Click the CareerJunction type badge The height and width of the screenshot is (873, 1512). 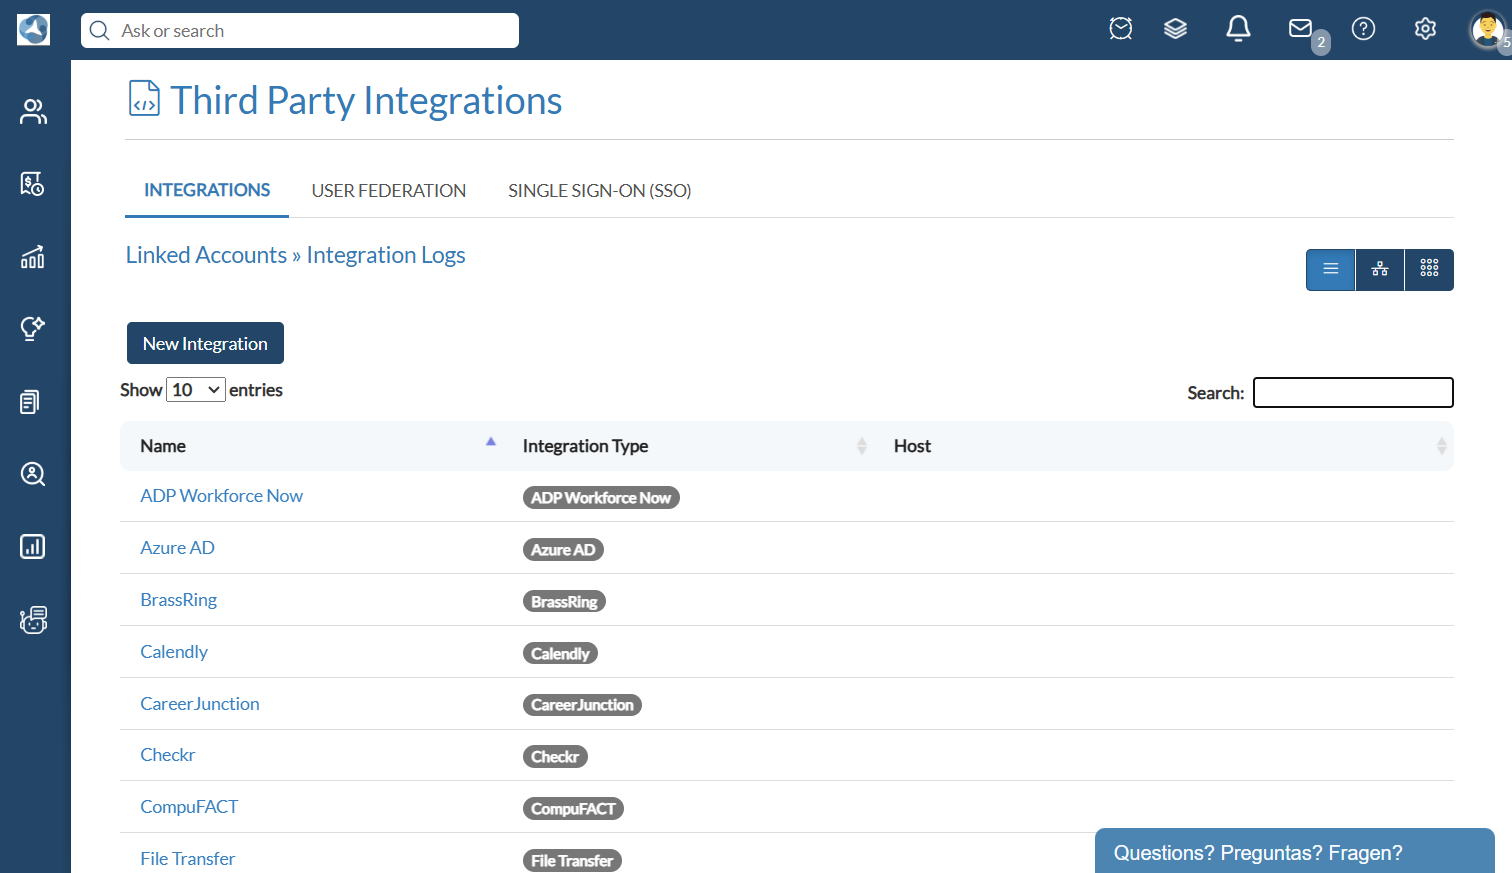click(582, 705)
